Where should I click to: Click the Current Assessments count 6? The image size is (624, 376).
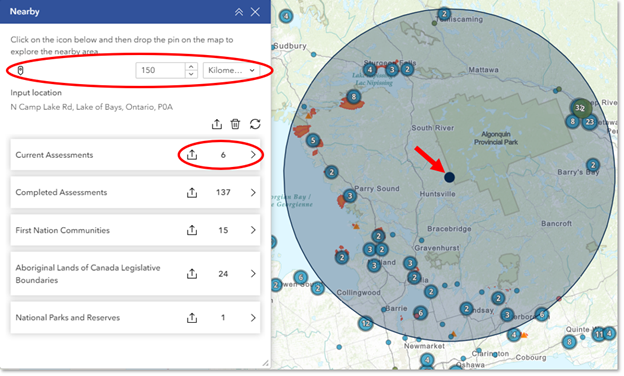click(x=223, y=155)
